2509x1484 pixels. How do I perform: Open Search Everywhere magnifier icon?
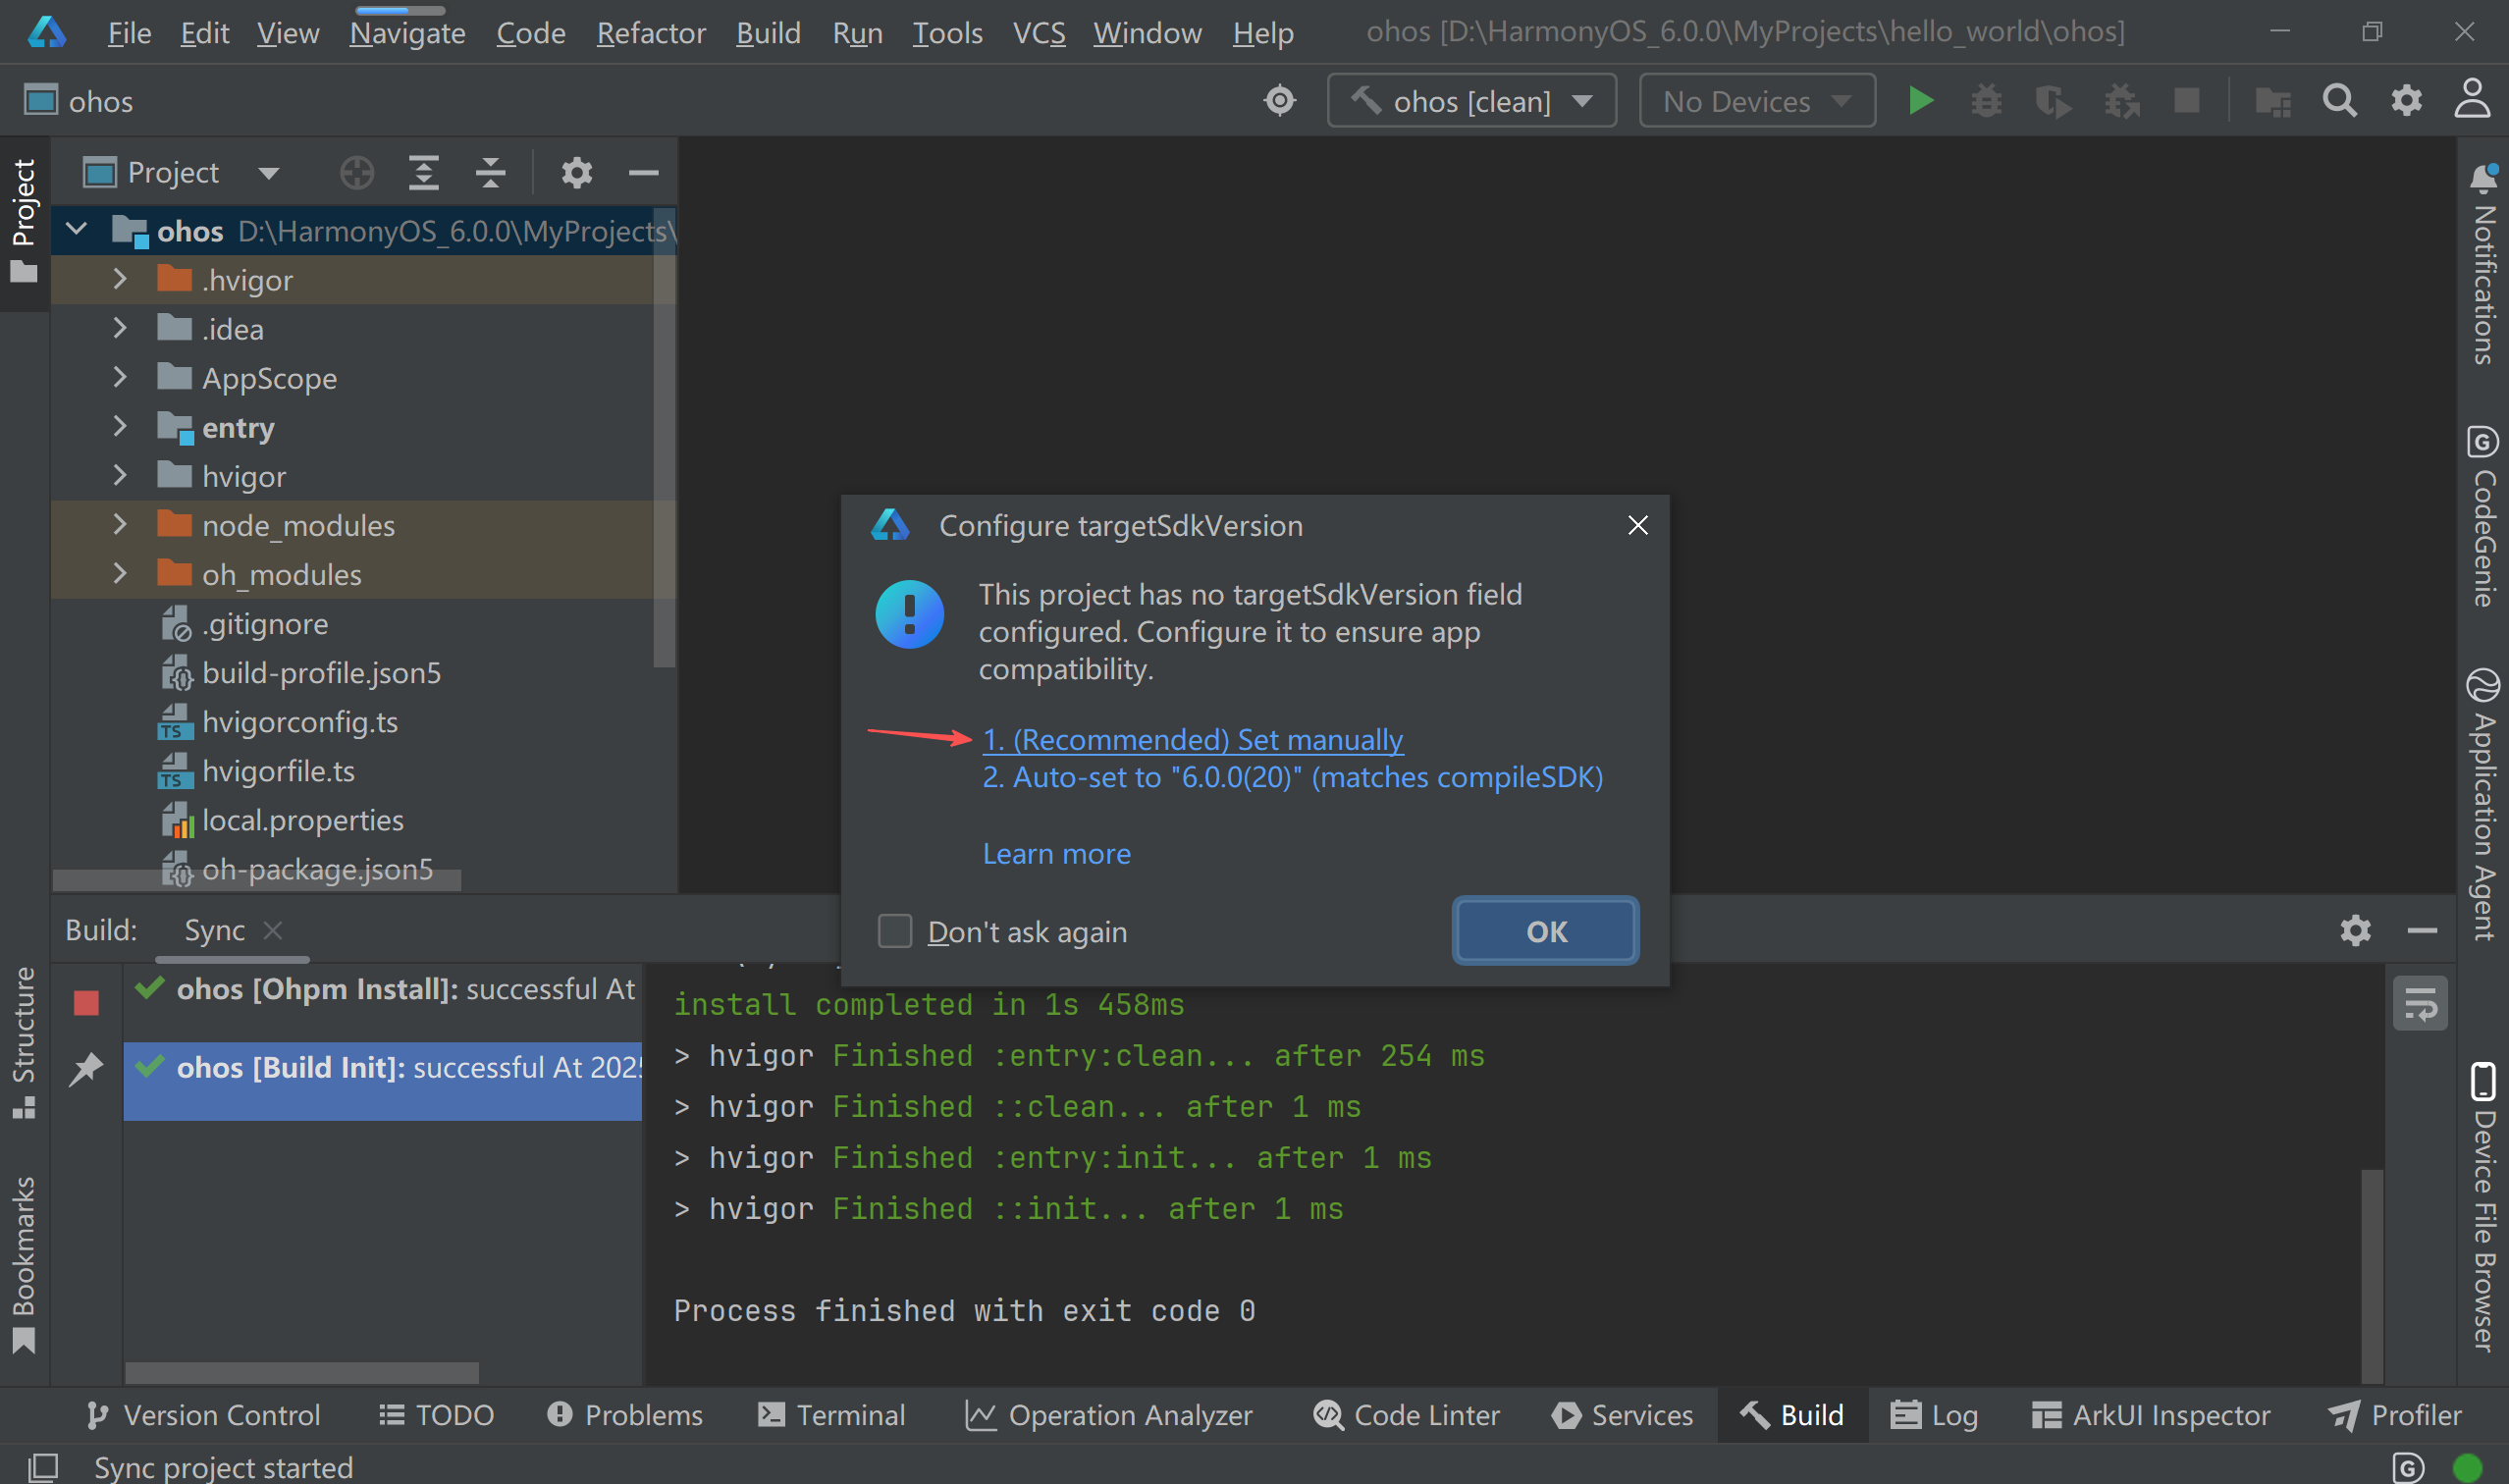pos(2339,101)
